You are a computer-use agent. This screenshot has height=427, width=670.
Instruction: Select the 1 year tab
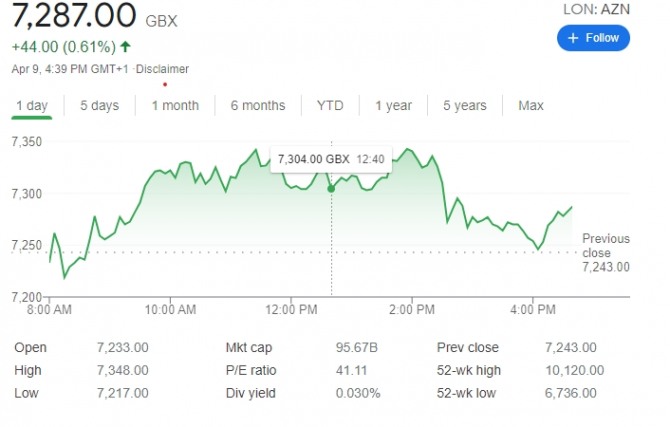pos(393,105)
